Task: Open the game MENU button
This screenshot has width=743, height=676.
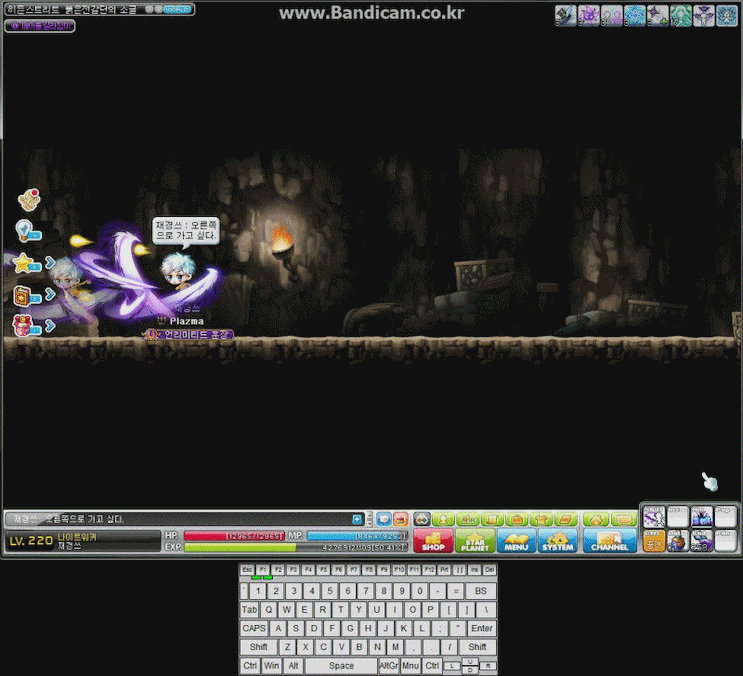Action: point(516,541)
